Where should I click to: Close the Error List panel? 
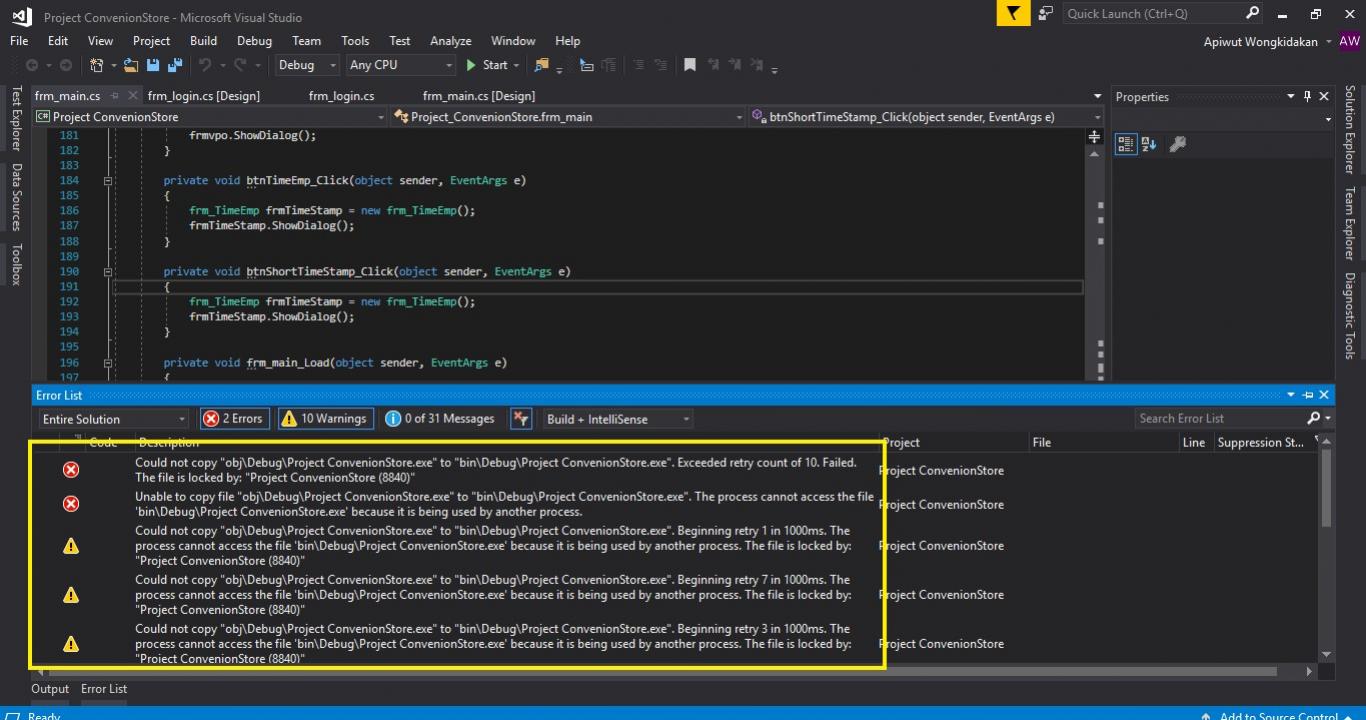[x=1324, y=395]
